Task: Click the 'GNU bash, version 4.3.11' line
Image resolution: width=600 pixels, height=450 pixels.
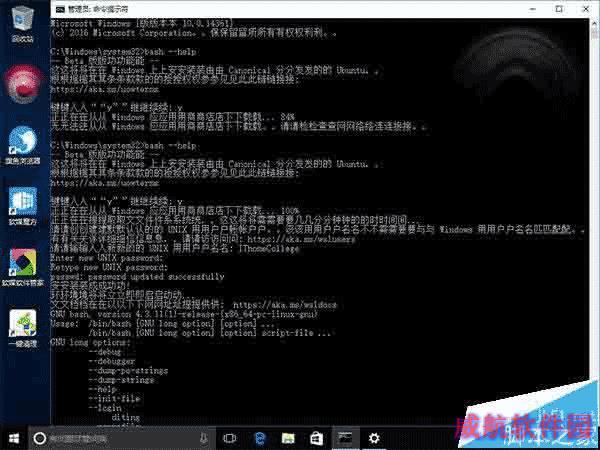Action: click(x=184, y=315)
